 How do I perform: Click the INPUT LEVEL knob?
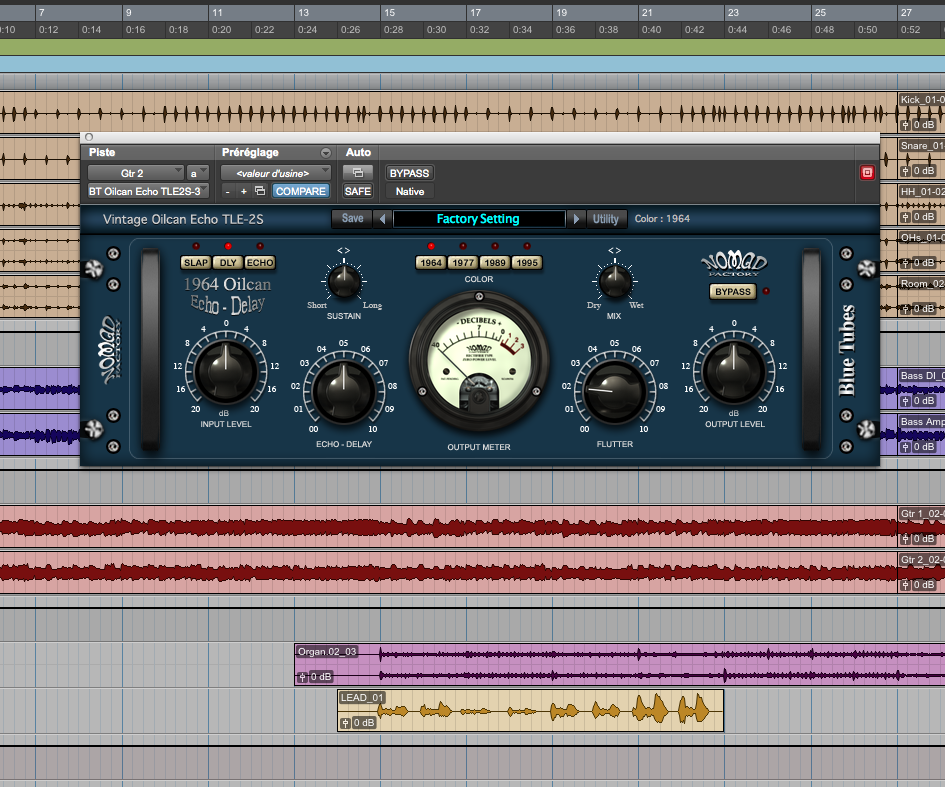click(x=225, y=372)
